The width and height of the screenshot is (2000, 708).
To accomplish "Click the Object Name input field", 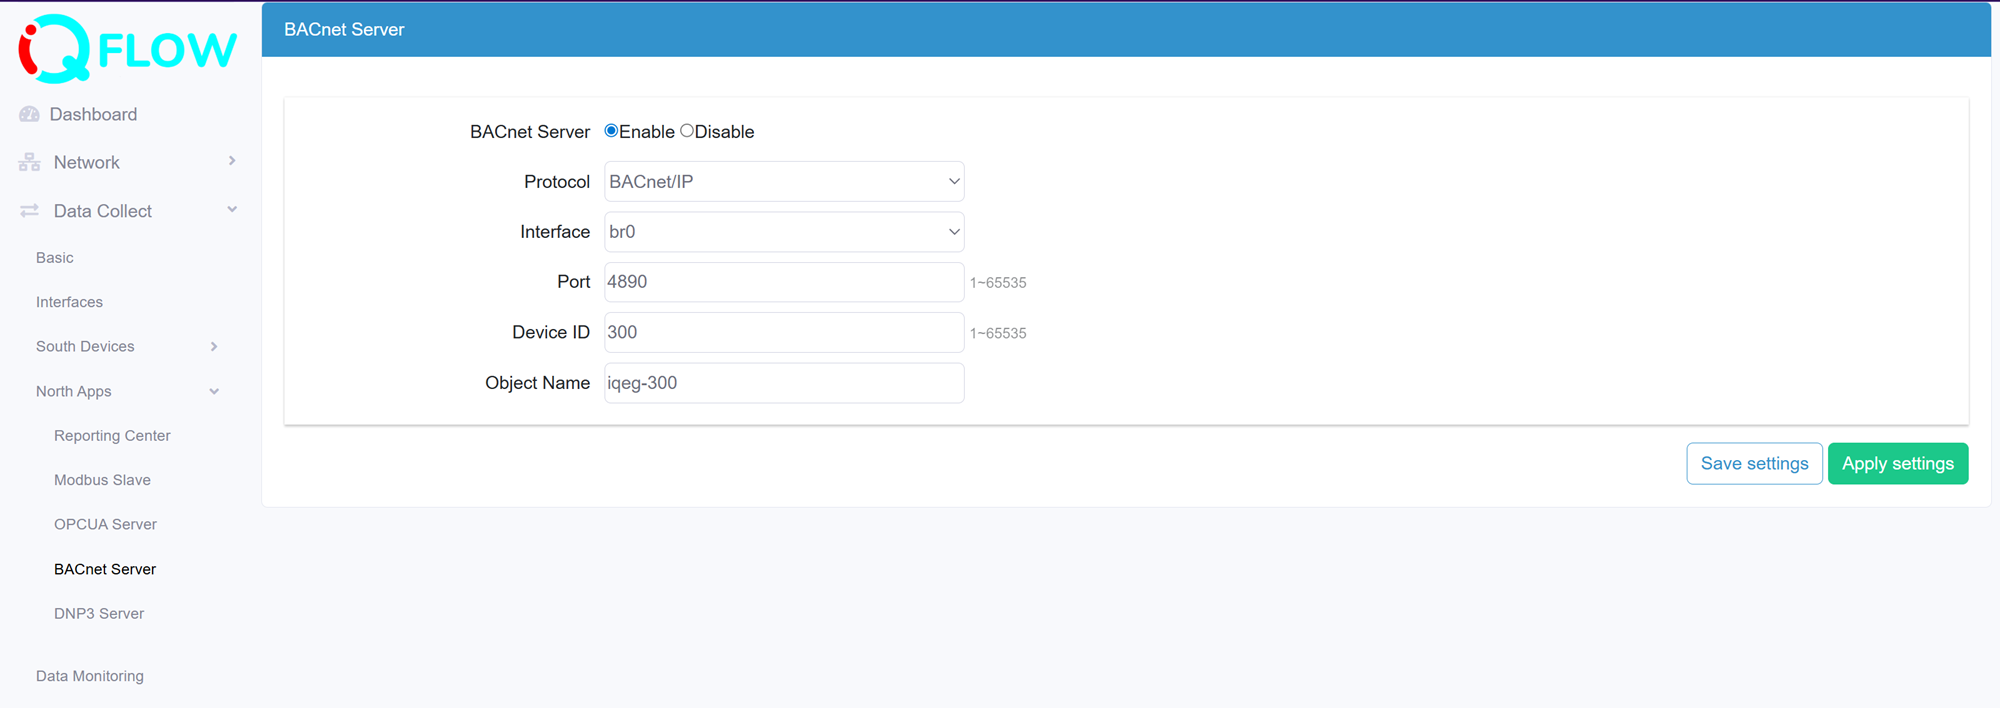I will (784, 383).
